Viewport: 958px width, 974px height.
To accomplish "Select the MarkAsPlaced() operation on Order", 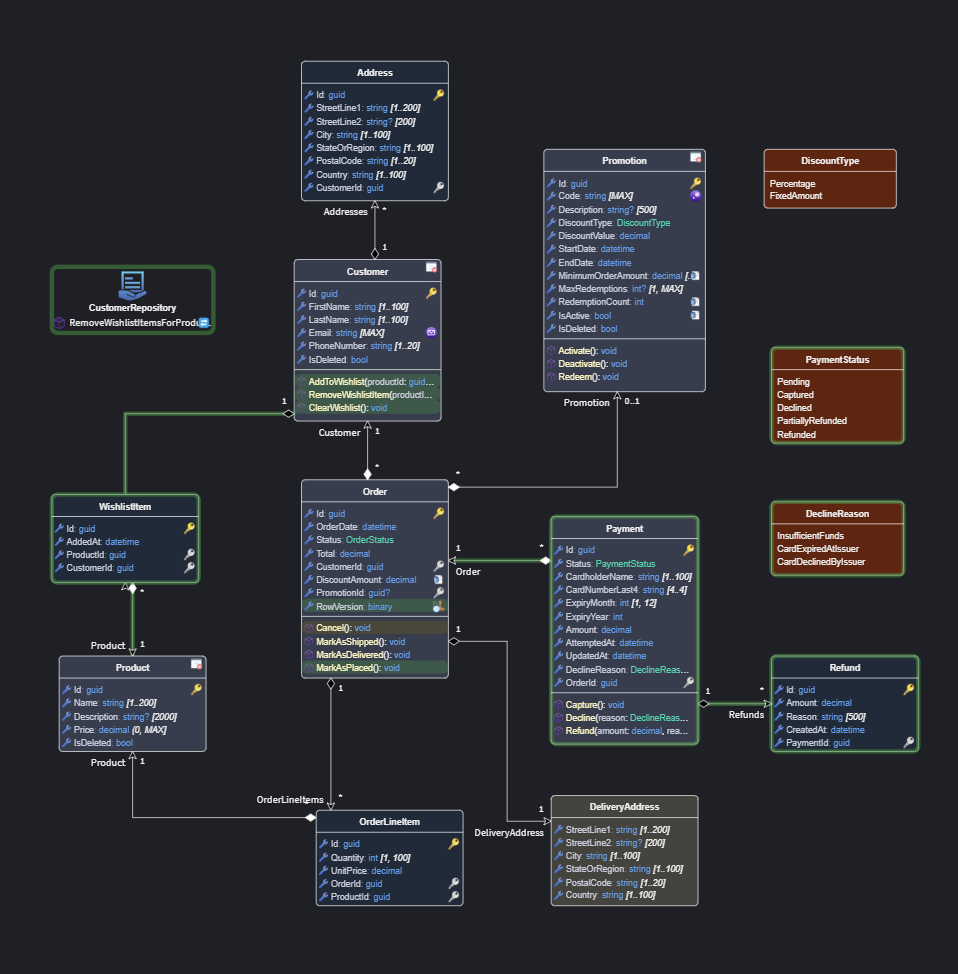I will pos(375,668).
